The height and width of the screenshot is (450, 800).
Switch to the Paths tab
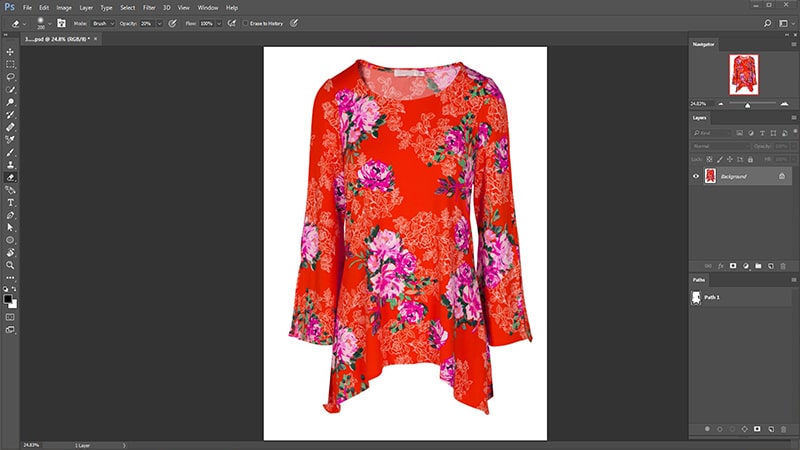(698, 280)
